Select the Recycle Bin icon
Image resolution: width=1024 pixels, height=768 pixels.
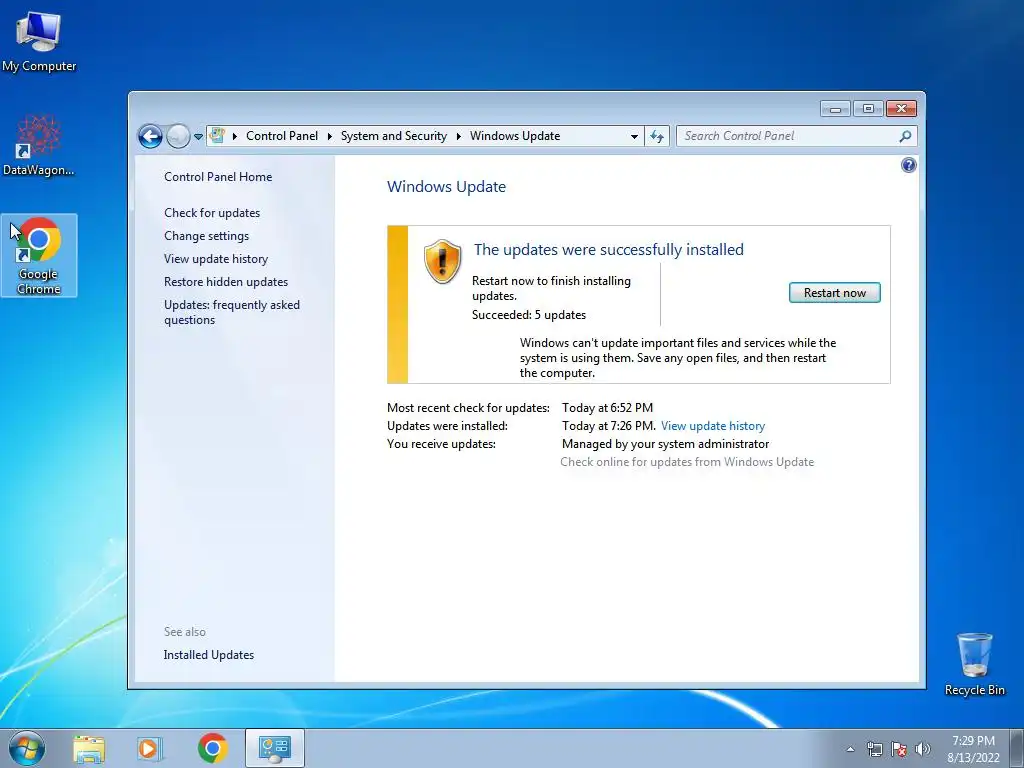coord(974,664)
